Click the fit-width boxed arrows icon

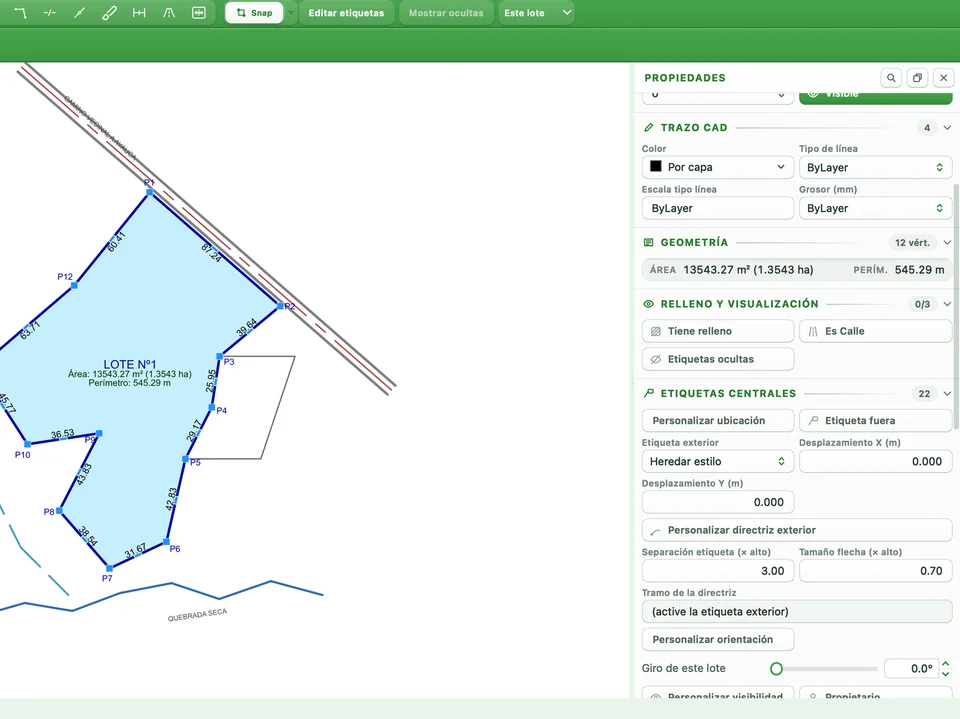tap(199, 13)
